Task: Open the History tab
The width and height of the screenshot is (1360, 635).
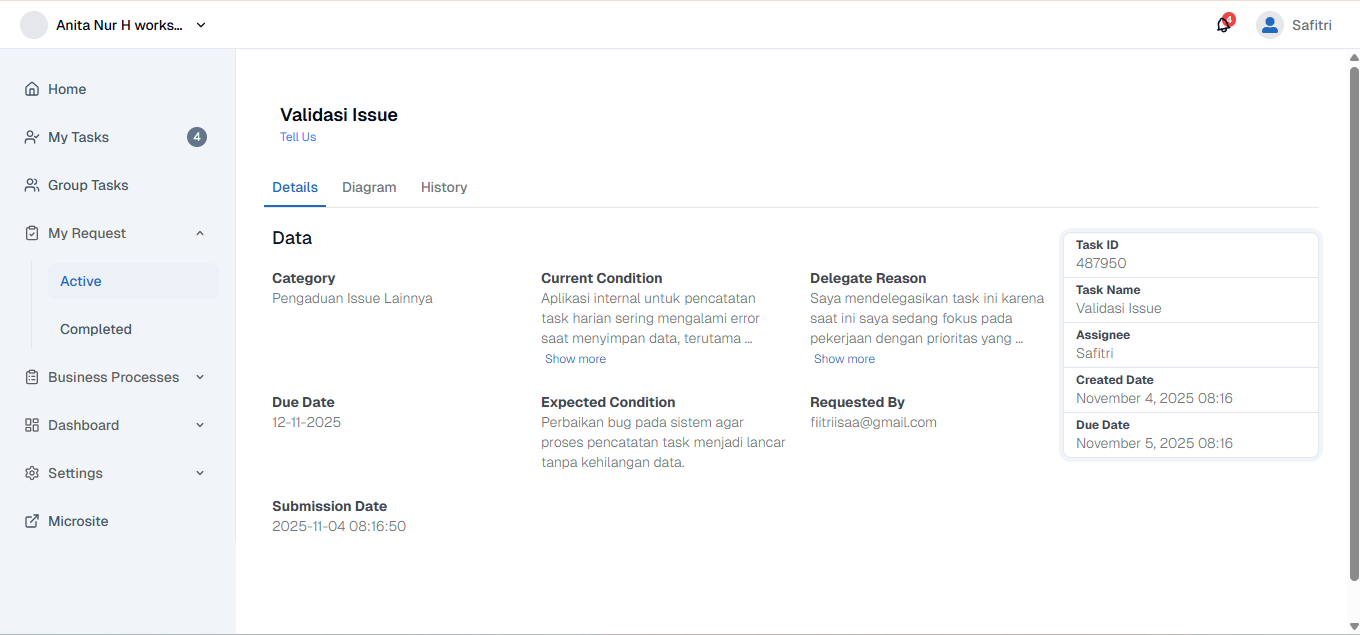Action: click(x=444, y=187)
